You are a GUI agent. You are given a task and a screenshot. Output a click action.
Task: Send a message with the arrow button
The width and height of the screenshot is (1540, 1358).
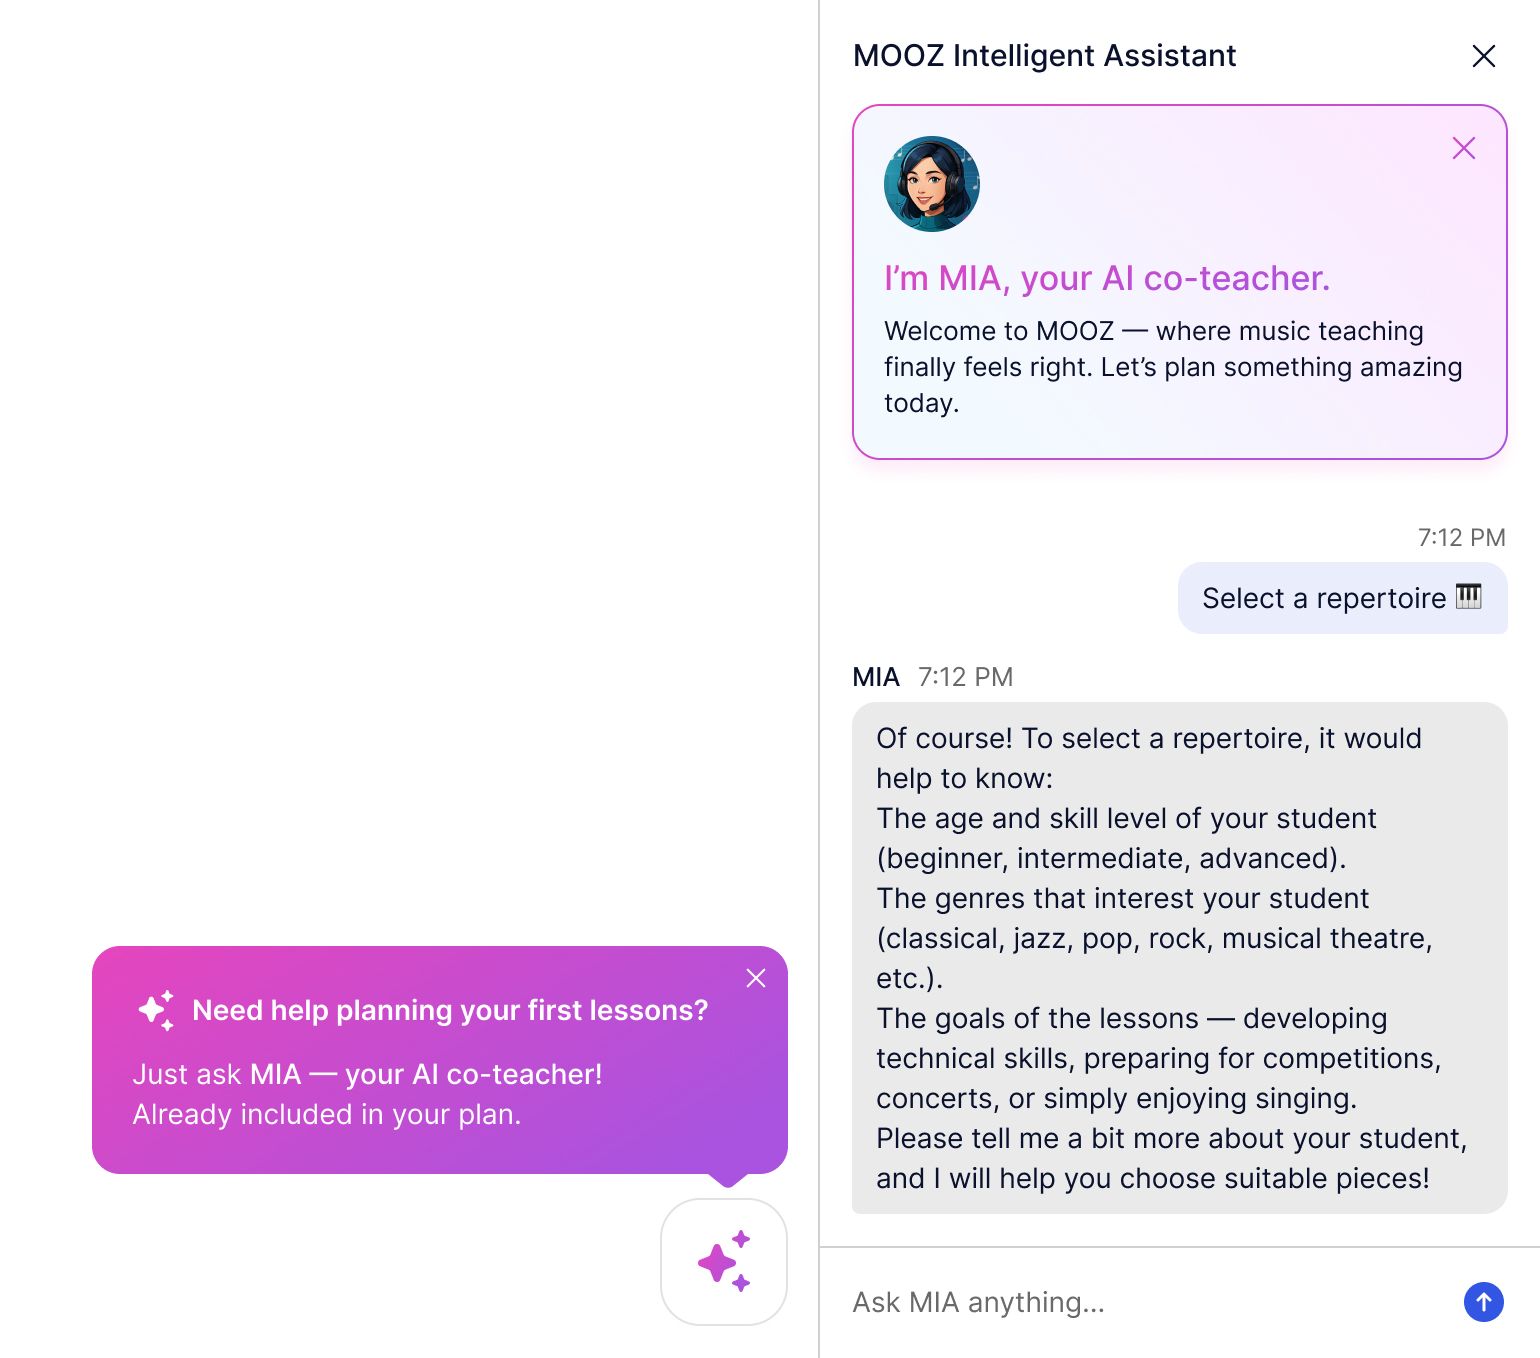pyautogui.click(x=1483, y=1302)
